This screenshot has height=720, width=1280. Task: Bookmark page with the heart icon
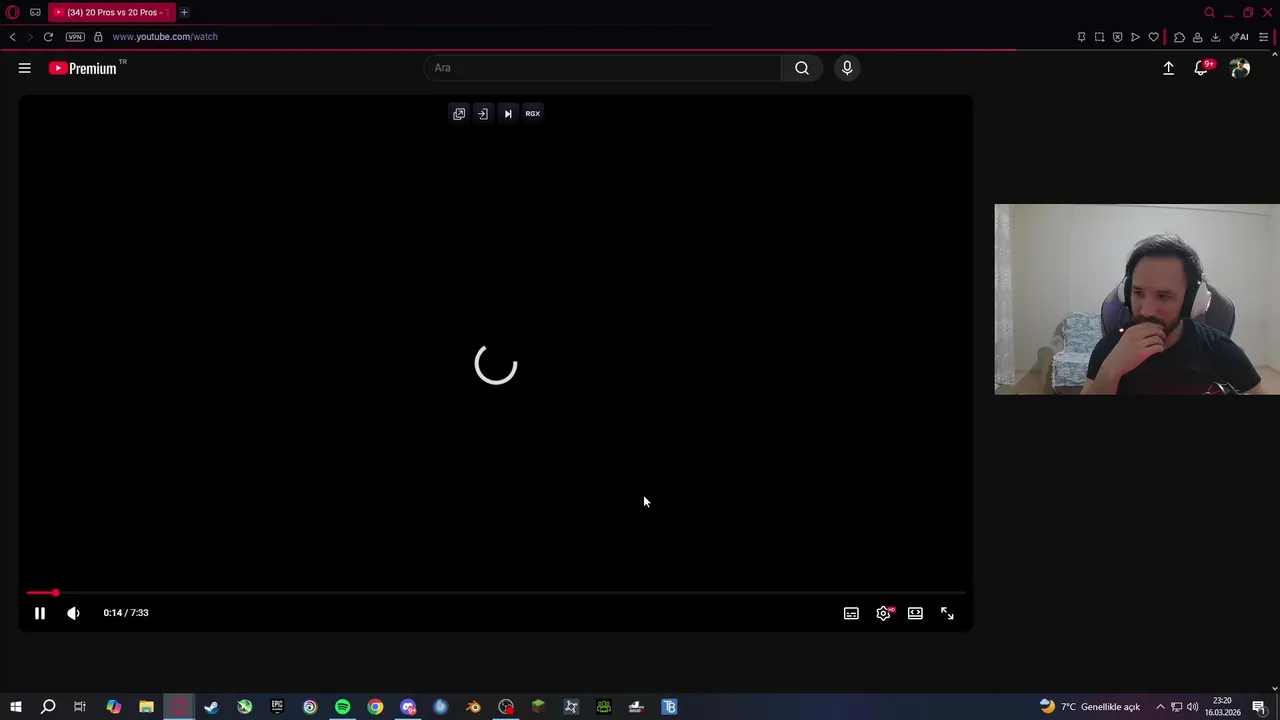pos(1153,37)
